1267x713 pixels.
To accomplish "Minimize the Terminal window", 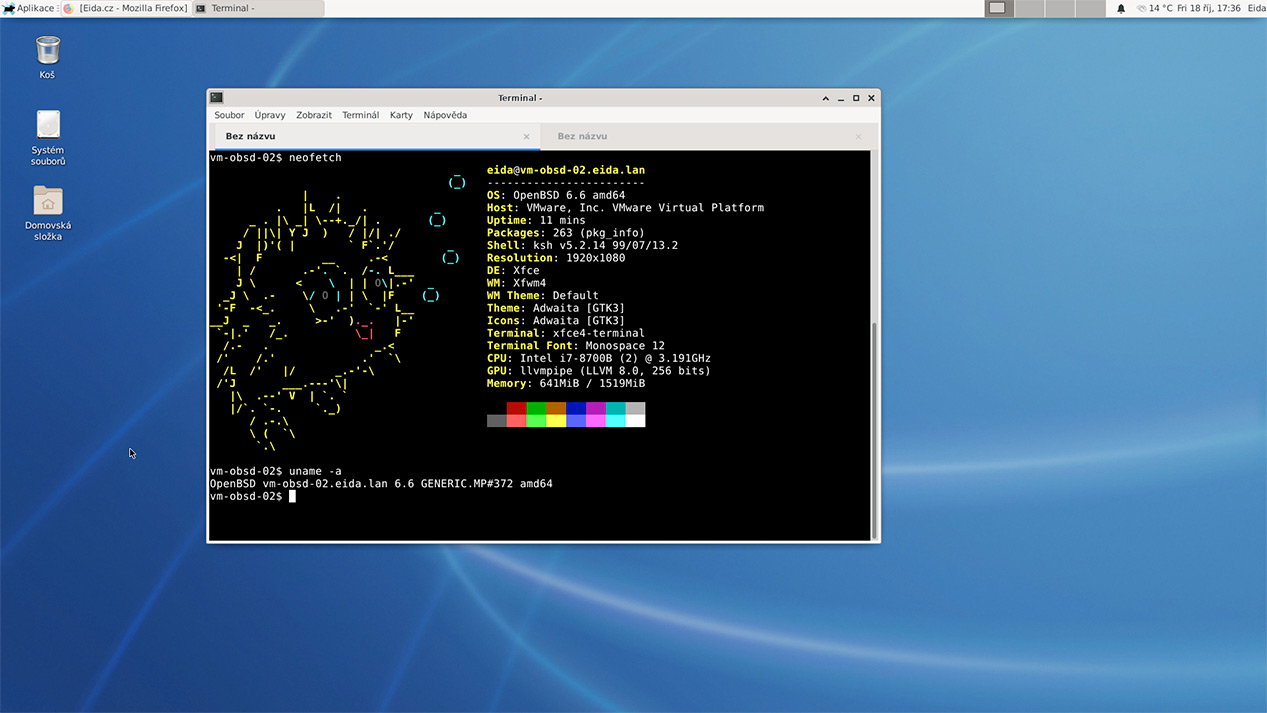I will coord(841,98).
